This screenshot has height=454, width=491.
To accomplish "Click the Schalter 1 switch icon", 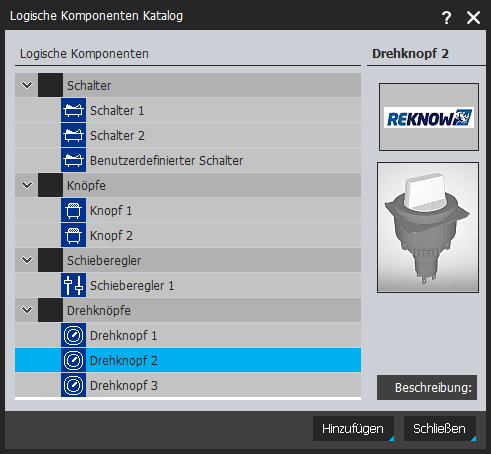I will [73, 110].
